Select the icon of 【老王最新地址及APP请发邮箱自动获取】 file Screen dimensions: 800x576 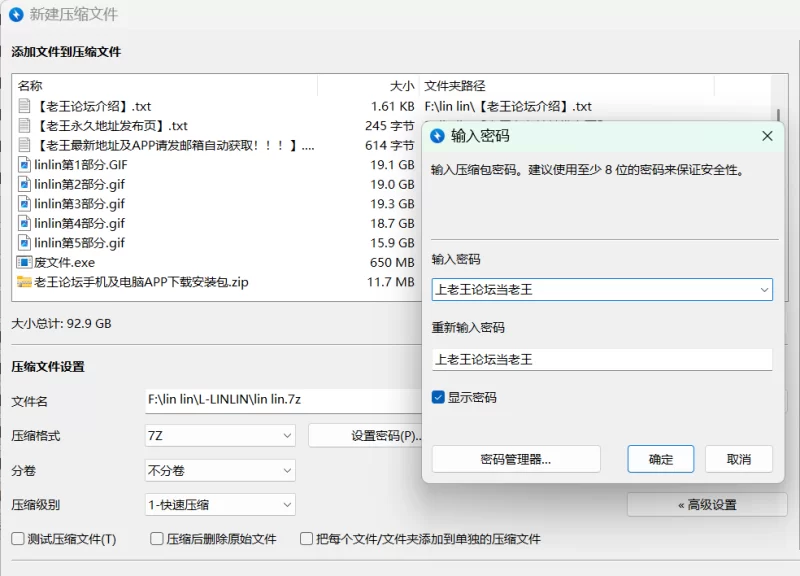point(24,144)
